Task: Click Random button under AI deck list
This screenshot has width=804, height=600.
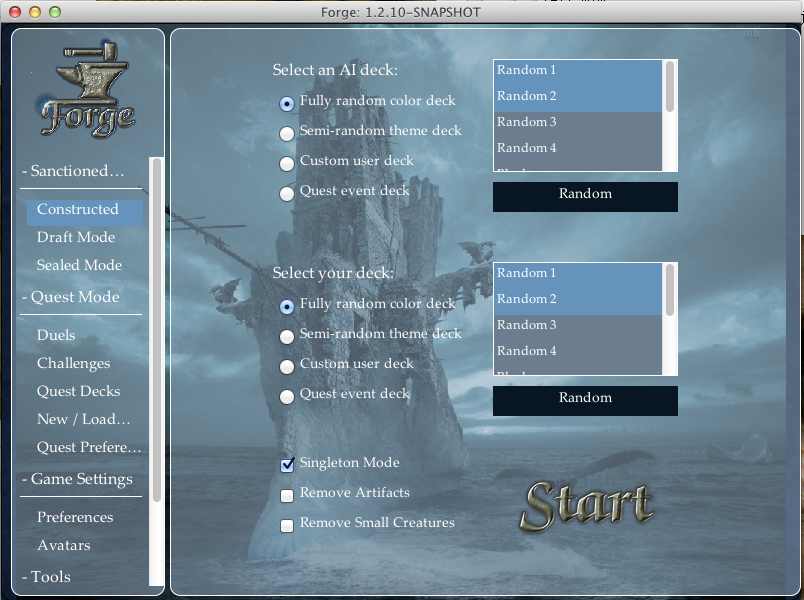Action: click(585, 195)
